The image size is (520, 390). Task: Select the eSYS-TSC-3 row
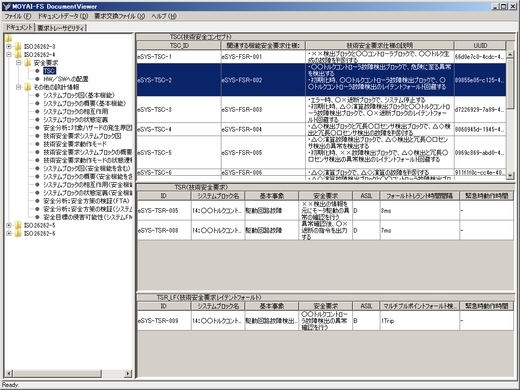[321, 110]
